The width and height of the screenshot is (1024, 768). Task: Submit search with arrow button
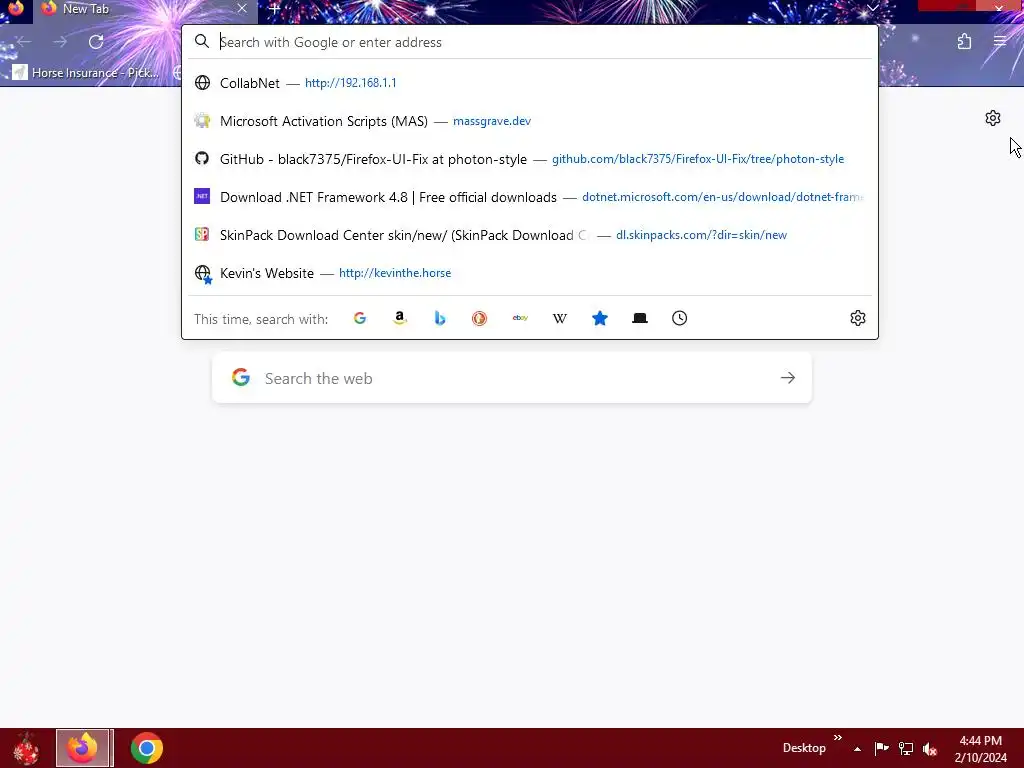[x=788, y=378]
